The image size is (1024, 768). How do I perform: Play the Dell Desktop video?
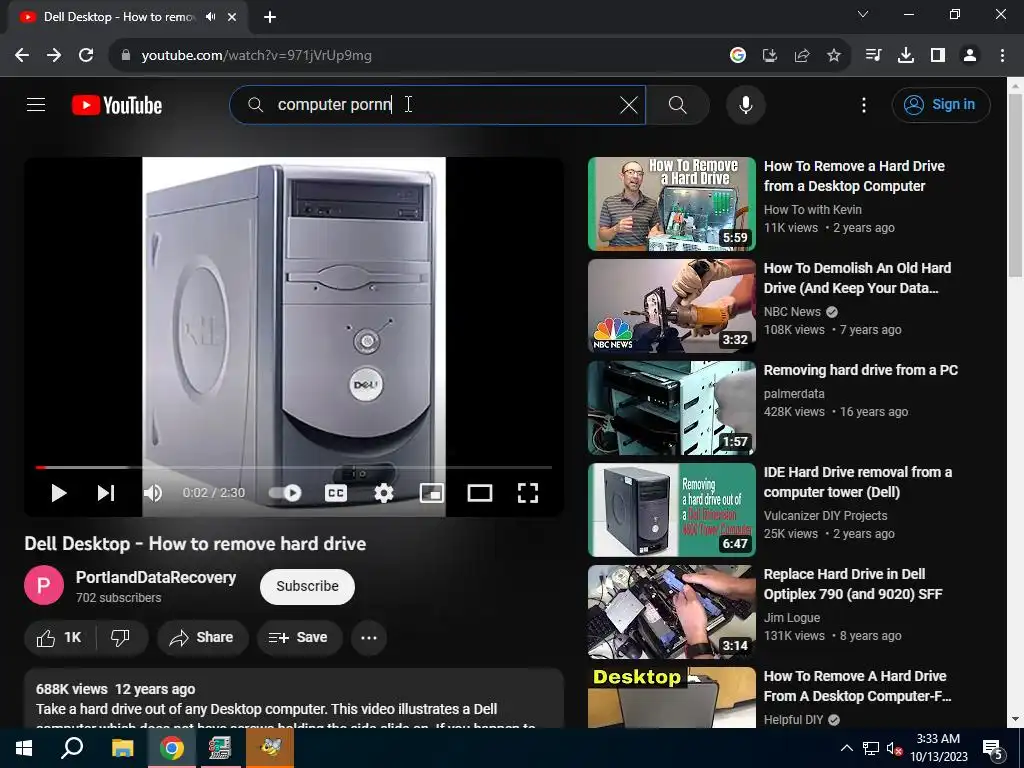[x=59, y=493]
